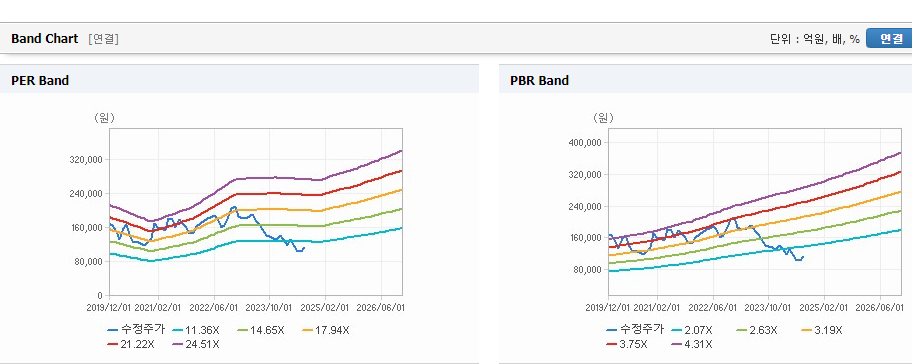Toggle 14.65X series in PER legend

pos(261,330)
